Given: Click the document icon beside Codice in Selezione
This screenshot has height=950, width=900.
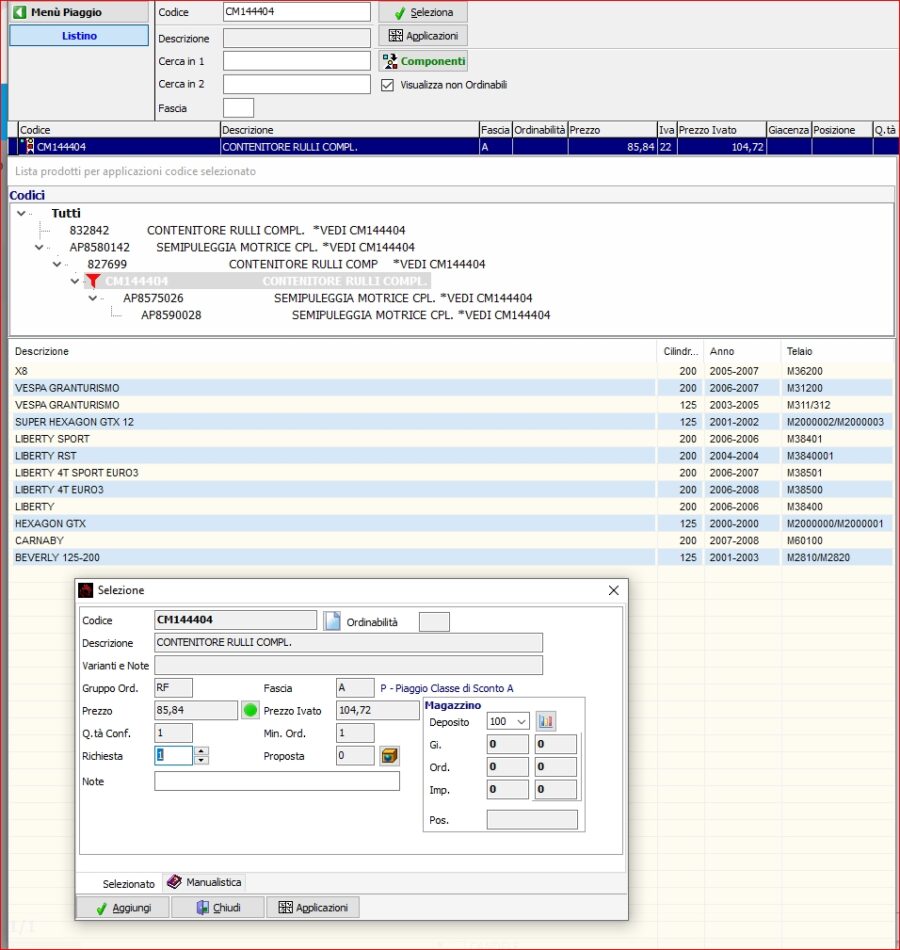Looking at the screenshot, I should coord(333,621).
